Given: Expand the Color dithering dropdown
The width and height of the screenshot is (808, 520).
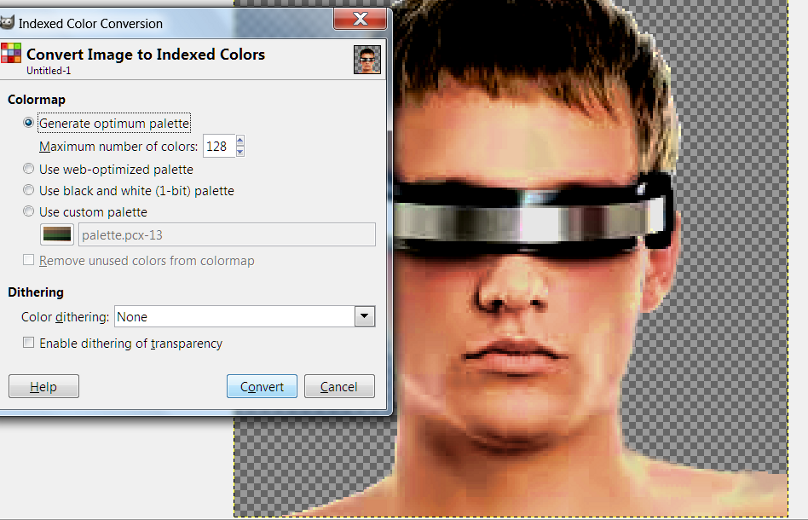Looking at the screenshot, I should tap(364, 316).
